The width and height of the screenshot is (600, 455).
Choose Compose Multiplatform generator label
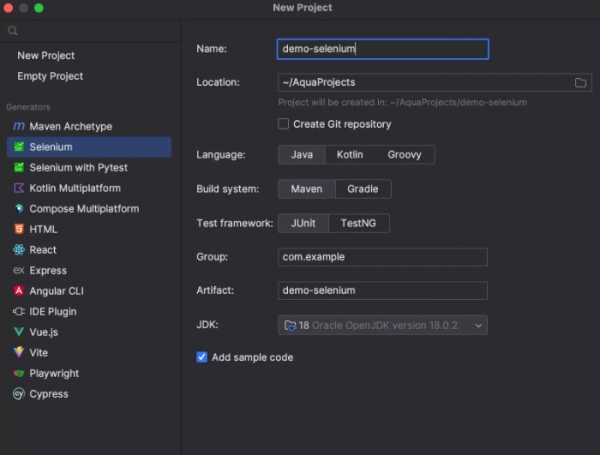point(84,209)
